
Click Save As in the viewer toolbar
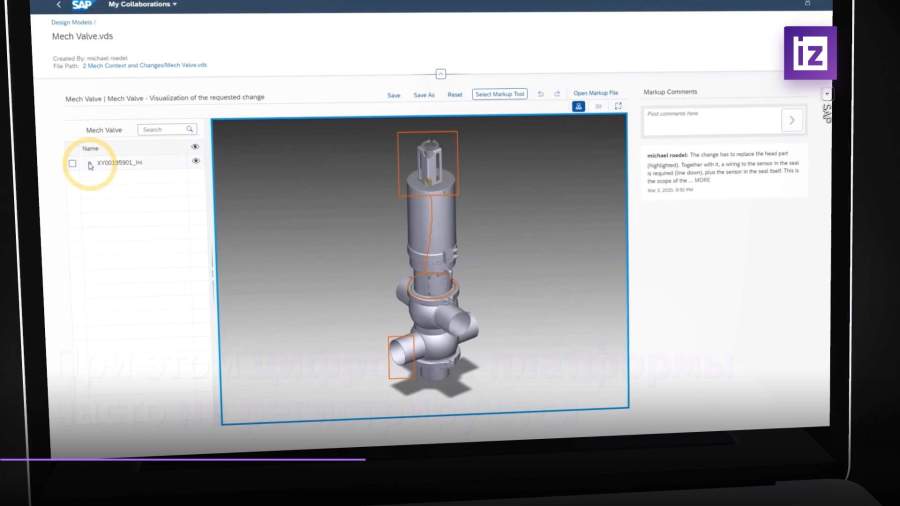click(424, 95)
